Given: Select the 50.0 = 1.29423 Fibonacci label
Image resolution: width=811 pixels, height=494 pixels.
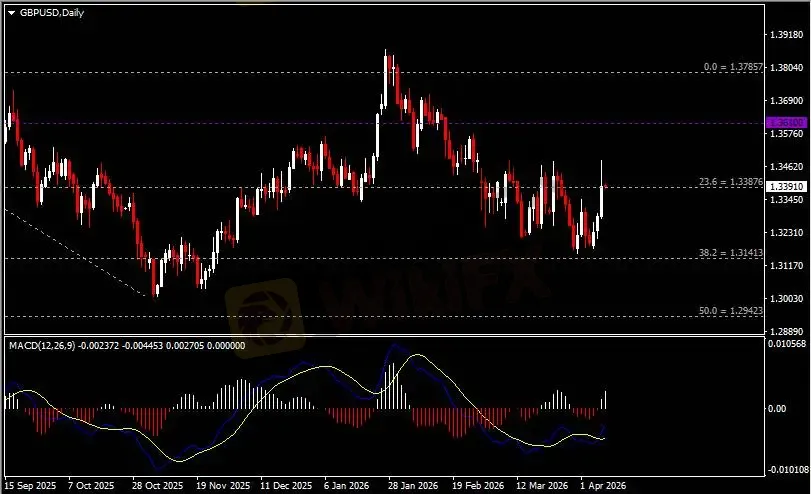Looking at the screenshot, I should pos(731,311).
